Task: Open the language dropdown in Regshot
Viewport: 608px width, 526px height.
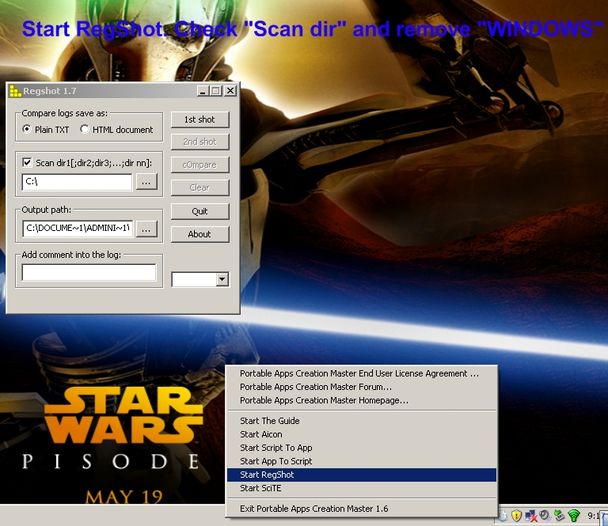Action: (x=222, y=279)
